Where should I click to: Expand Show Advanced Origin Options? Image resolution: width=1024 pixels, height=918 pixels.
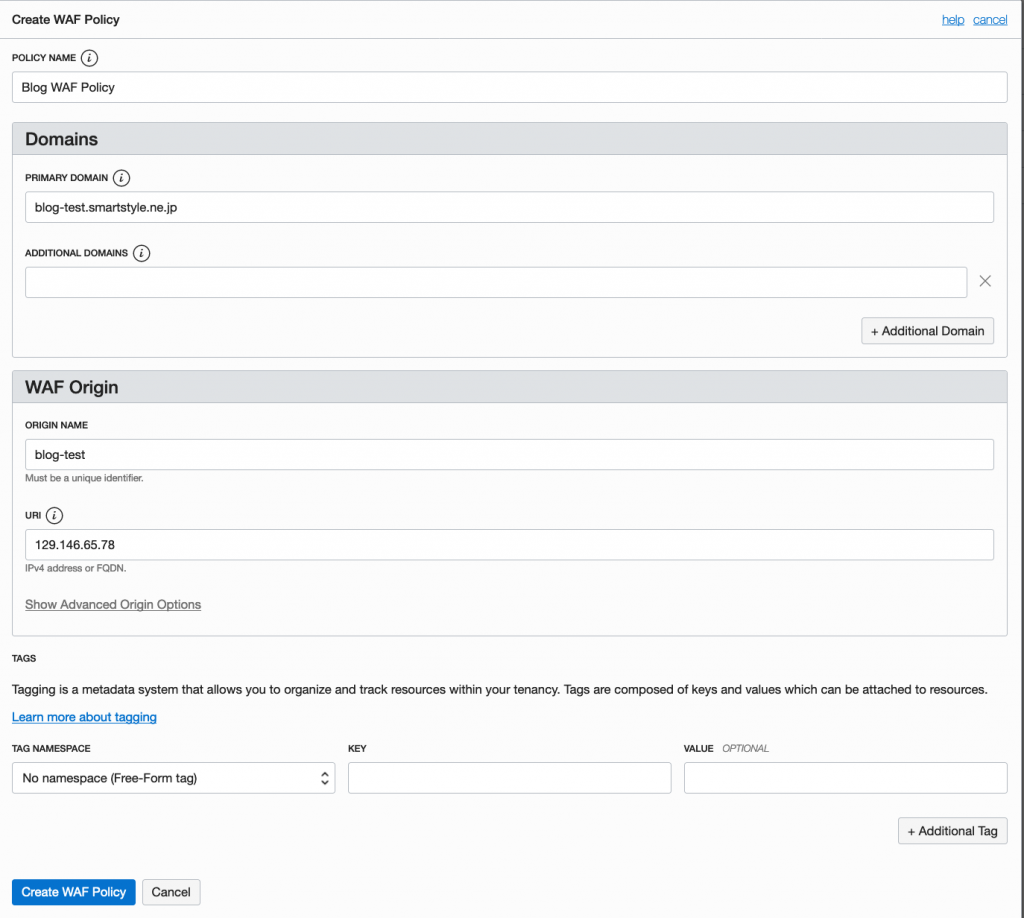pos(113,605)
